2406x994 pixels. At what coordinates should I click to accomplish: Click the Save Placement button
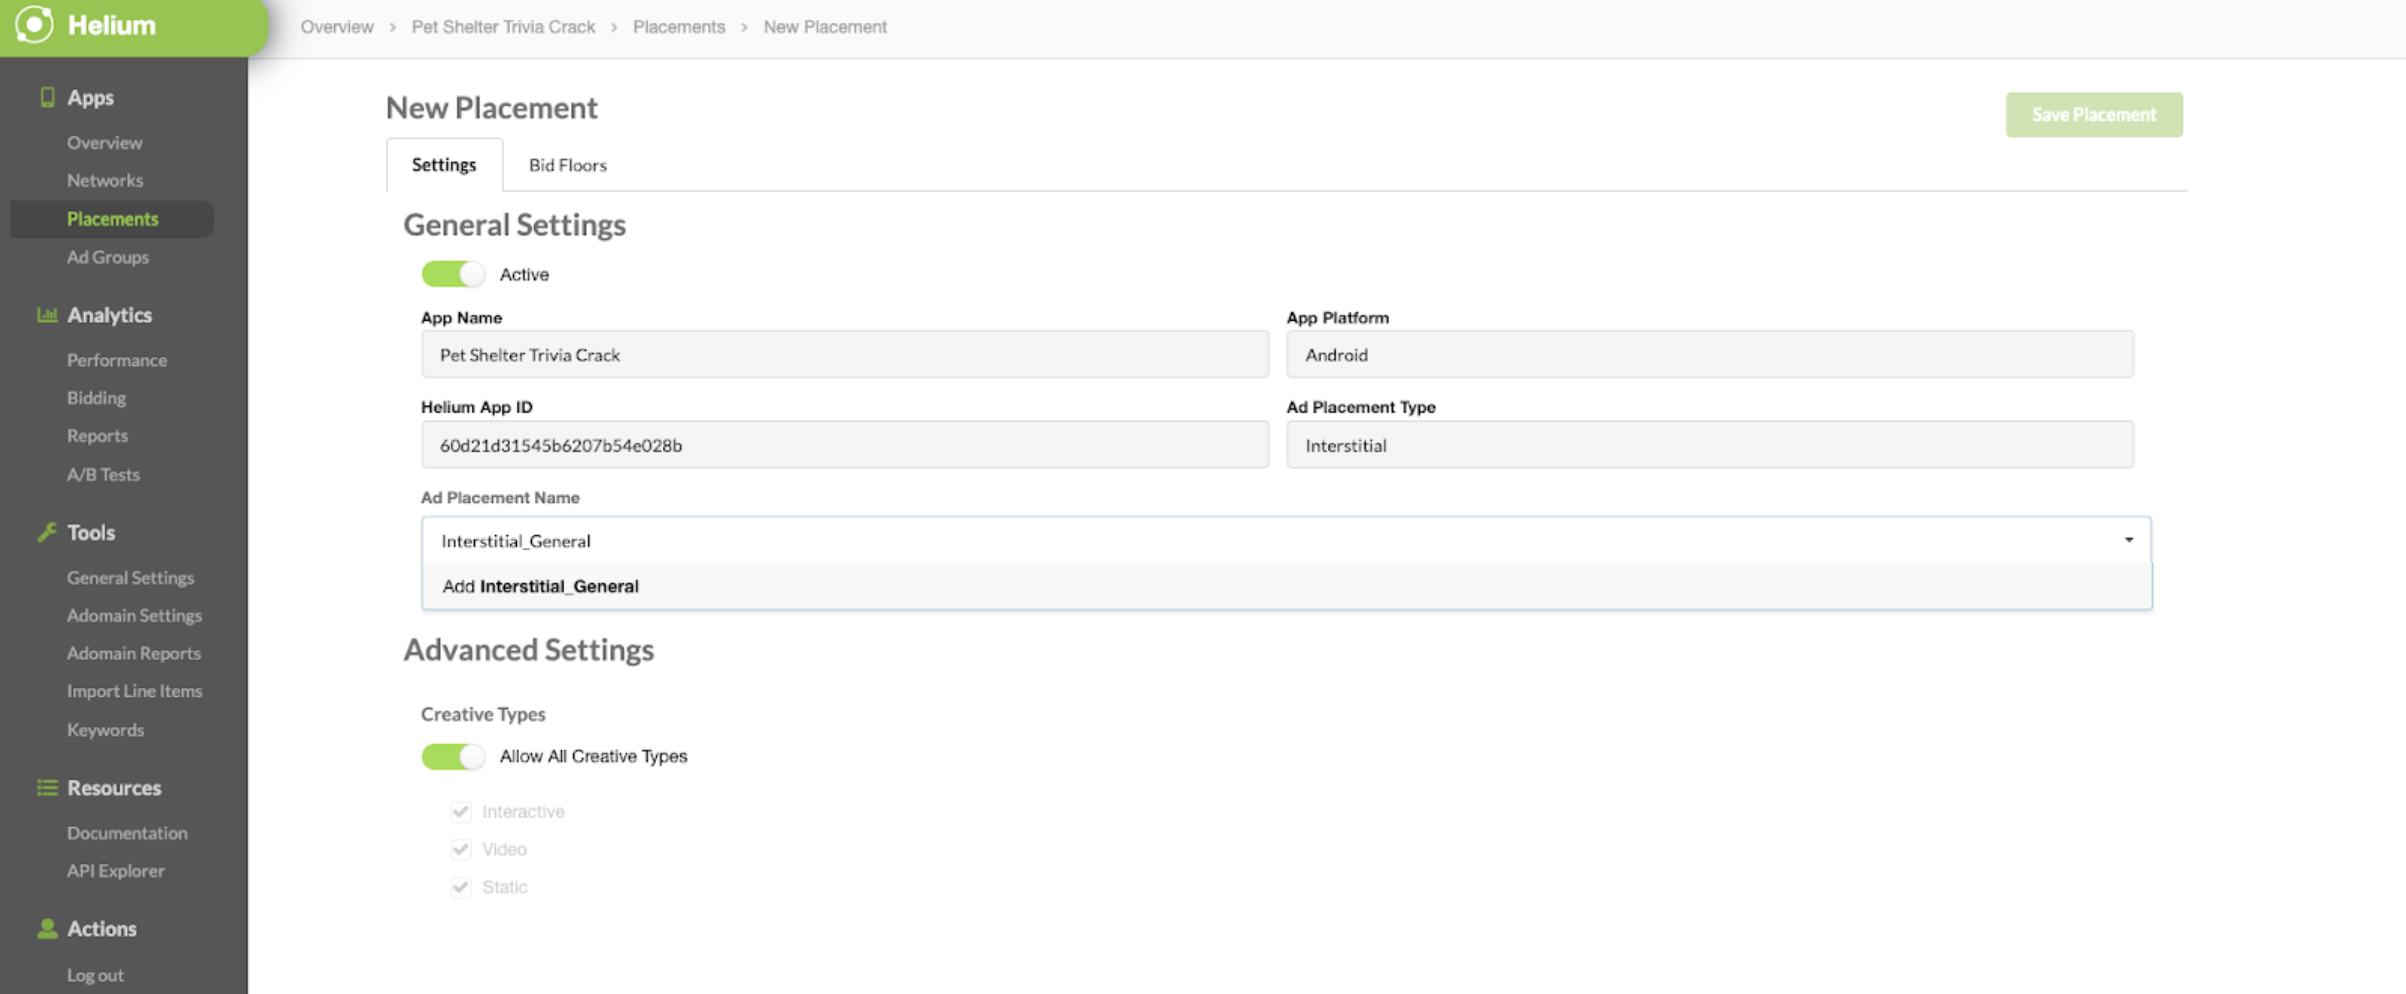[2094, 115]
